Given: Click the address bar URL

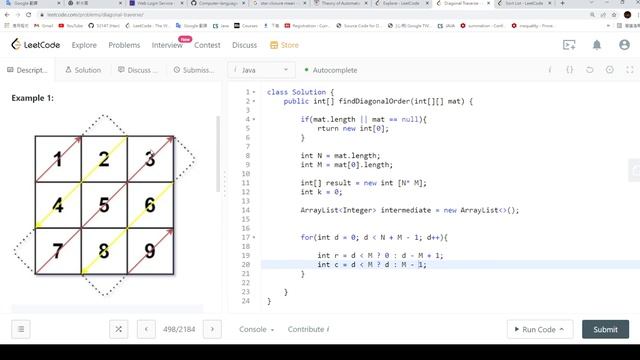Looking at the screenshot, I should click(95, 15).
